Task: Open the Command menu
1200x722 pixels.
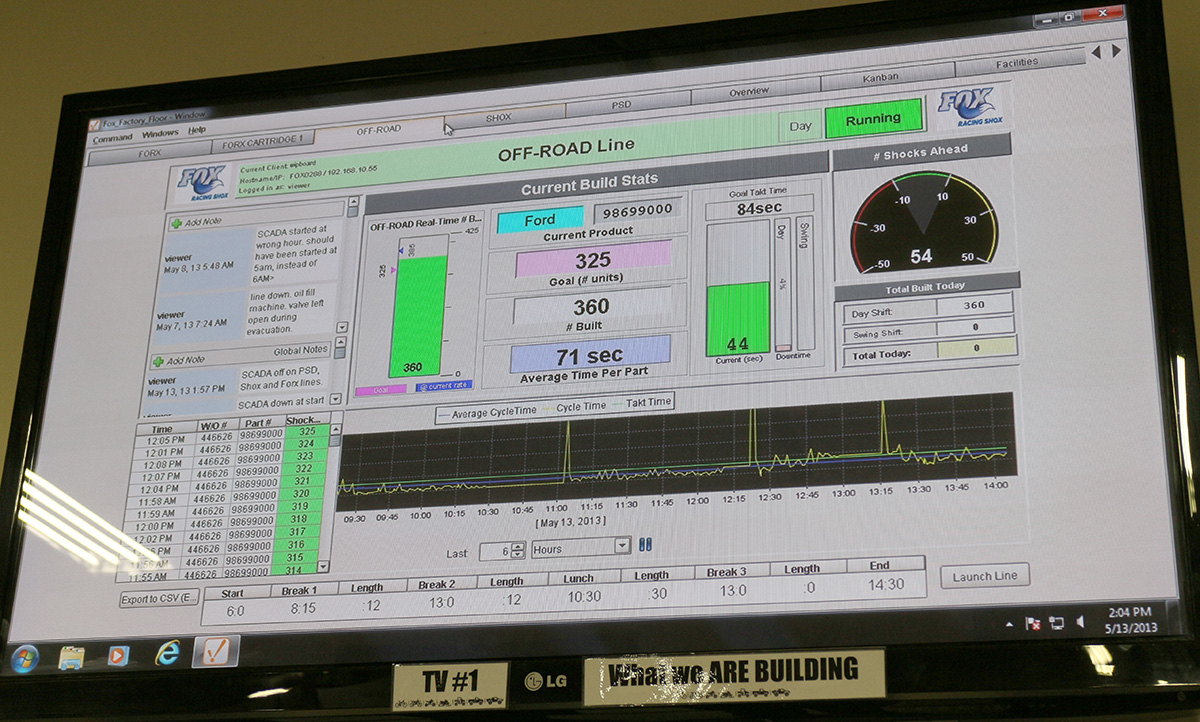Action: 112,138
